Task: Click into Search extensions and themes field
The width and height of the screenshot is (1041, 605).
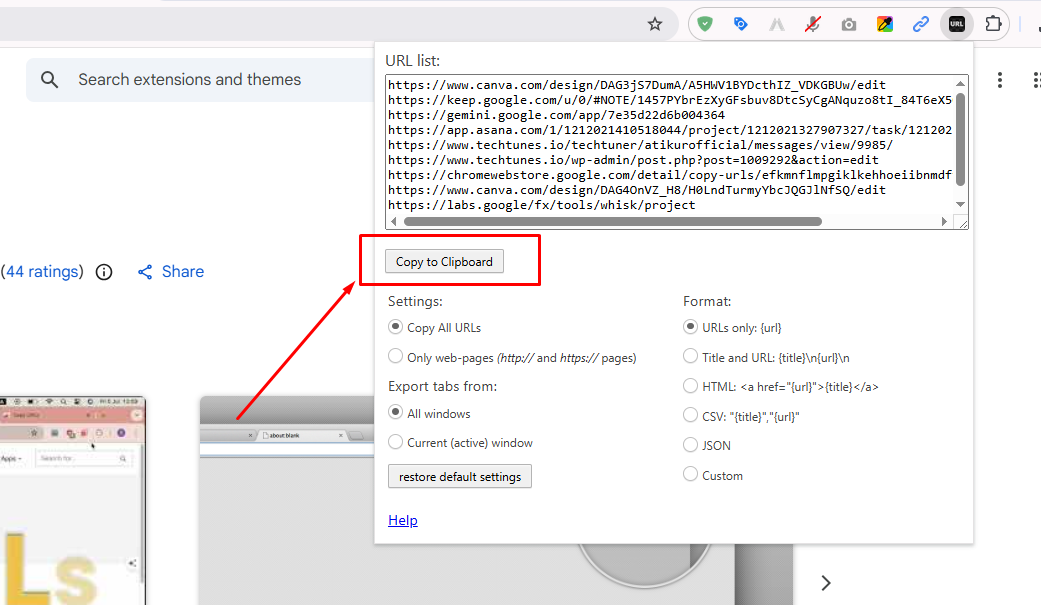Action: [x=199, y=80]
